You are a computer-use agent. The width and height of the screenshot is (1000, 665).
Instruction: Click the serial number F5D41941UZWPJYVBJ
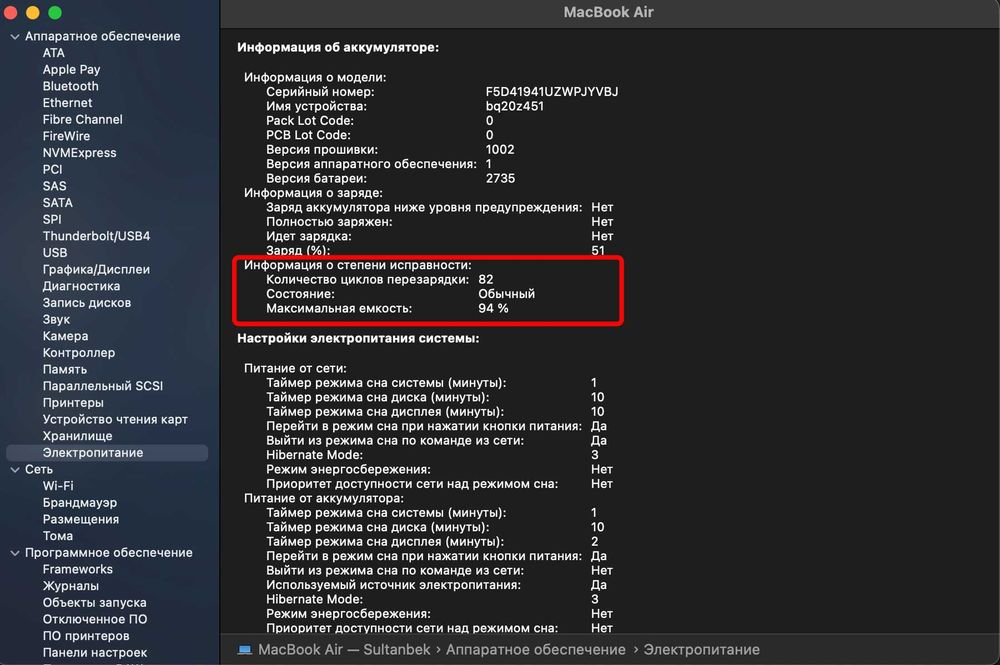click(552, 92)
